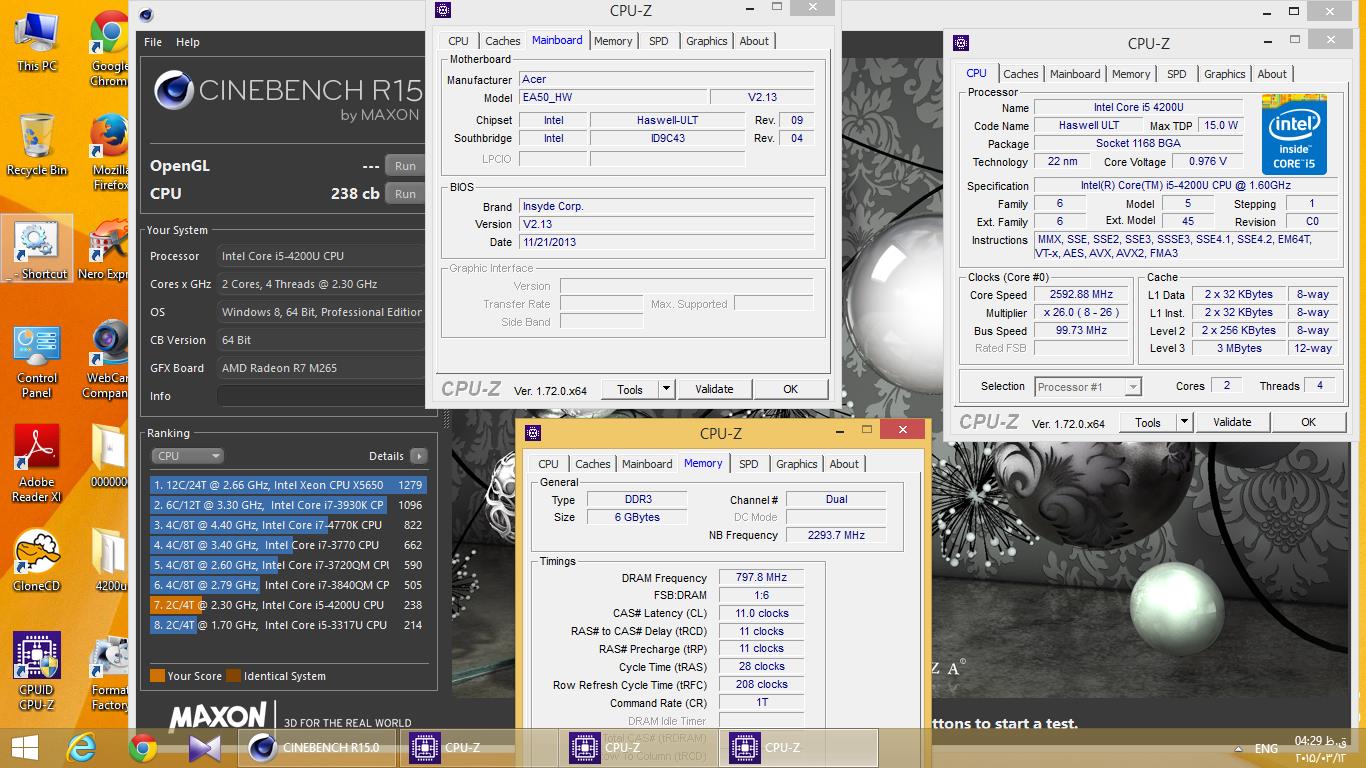The height and width of the screenshot is (768, 1366).
Task: Click the Info input field in Cinebench
Action: tap(321, 396)
